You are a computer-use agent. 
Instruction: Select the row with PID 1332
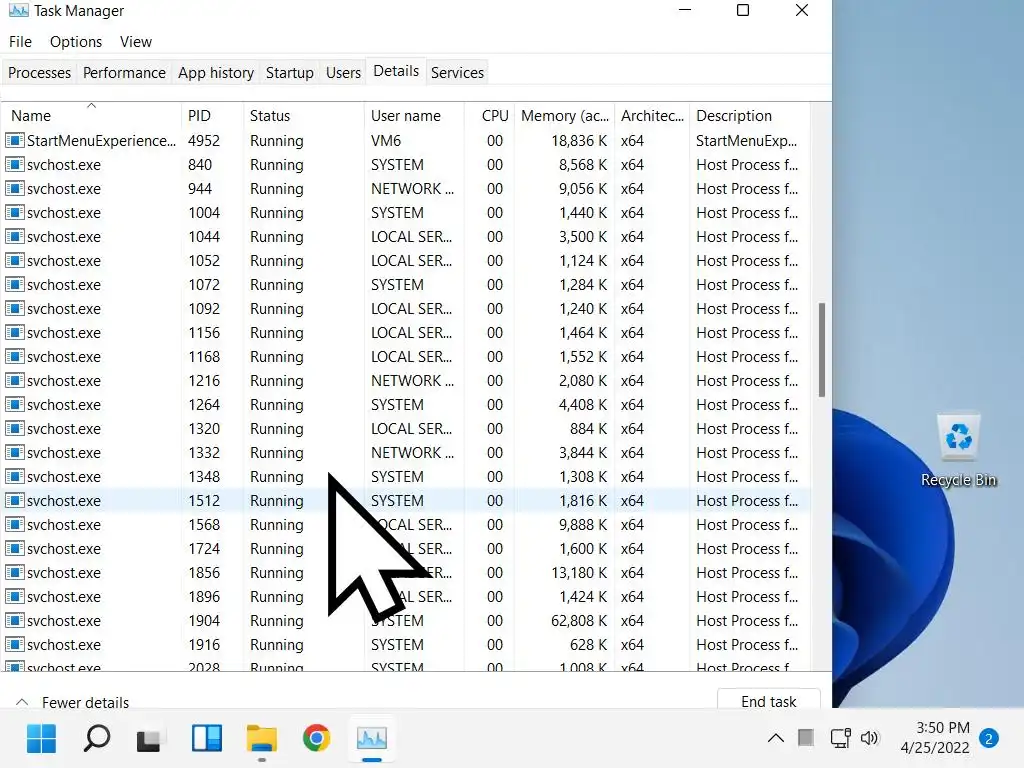(x=405, y=453)
